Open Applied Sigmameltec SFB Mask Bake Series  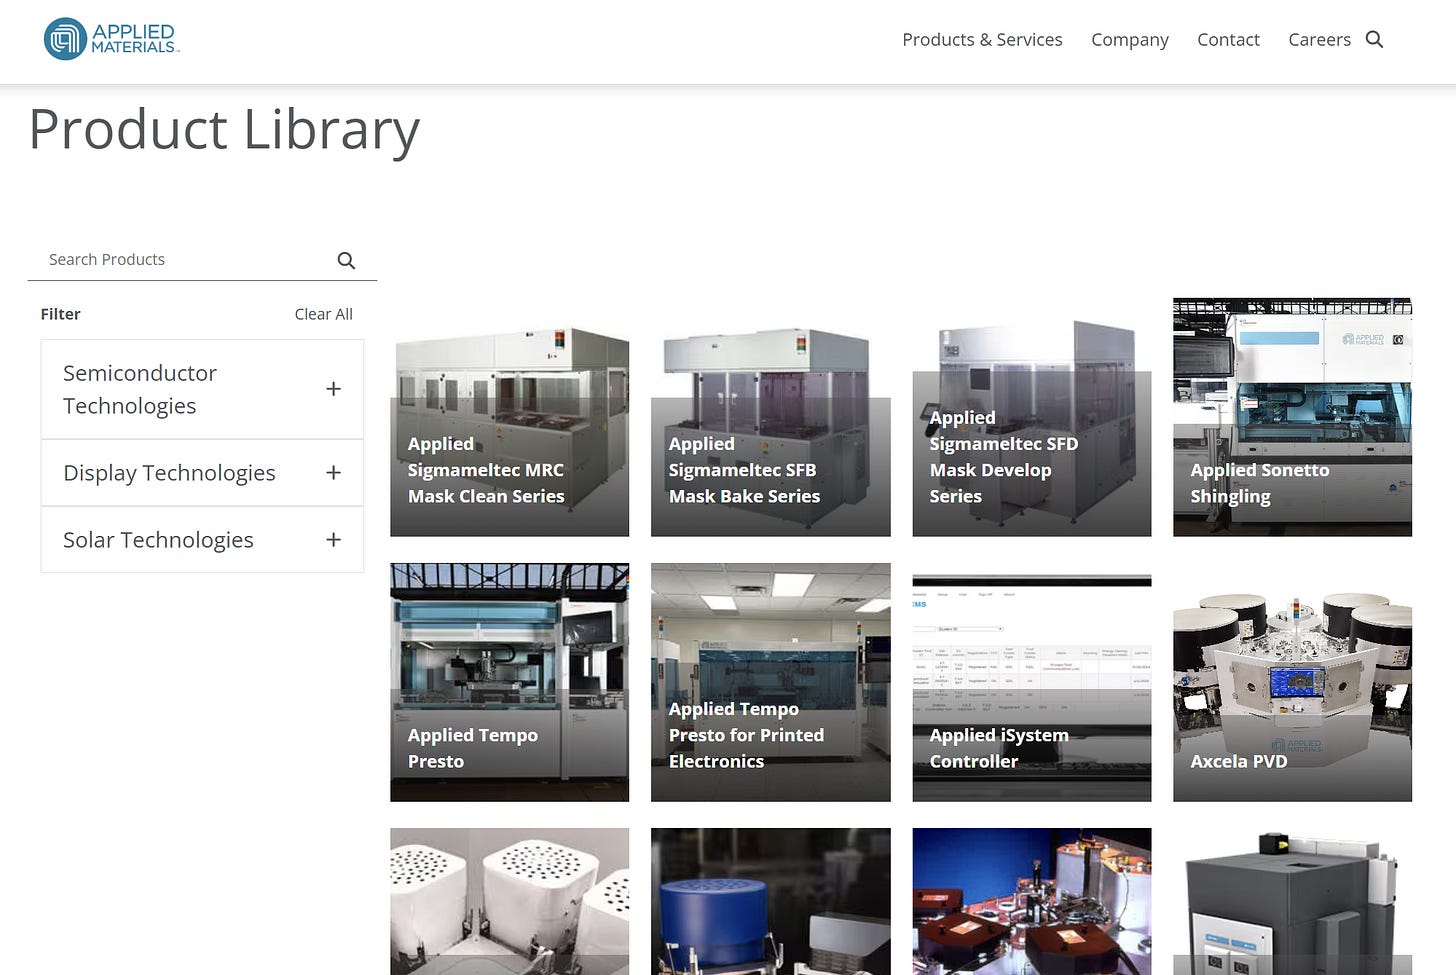(x=771, y=417)
